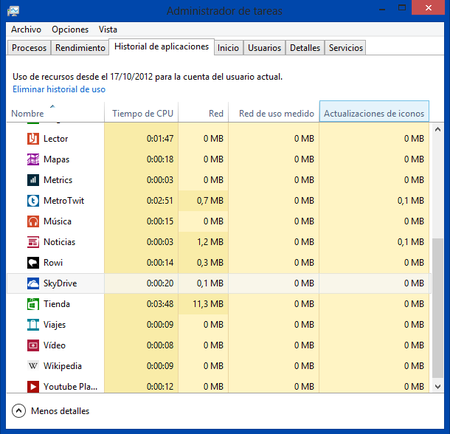Select the Noticias row name

coord(59,242)
